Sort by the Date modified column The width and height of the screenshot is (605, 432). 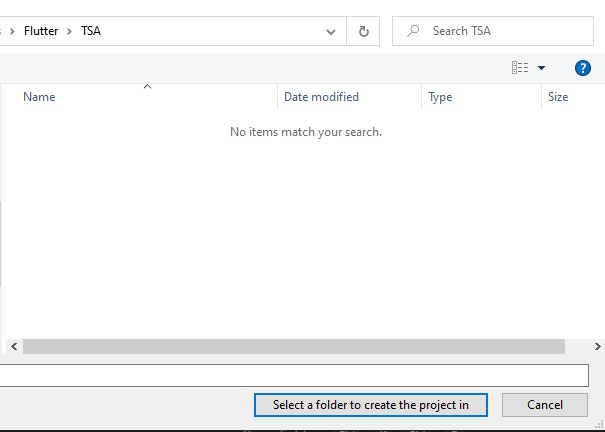coord(321,97)
